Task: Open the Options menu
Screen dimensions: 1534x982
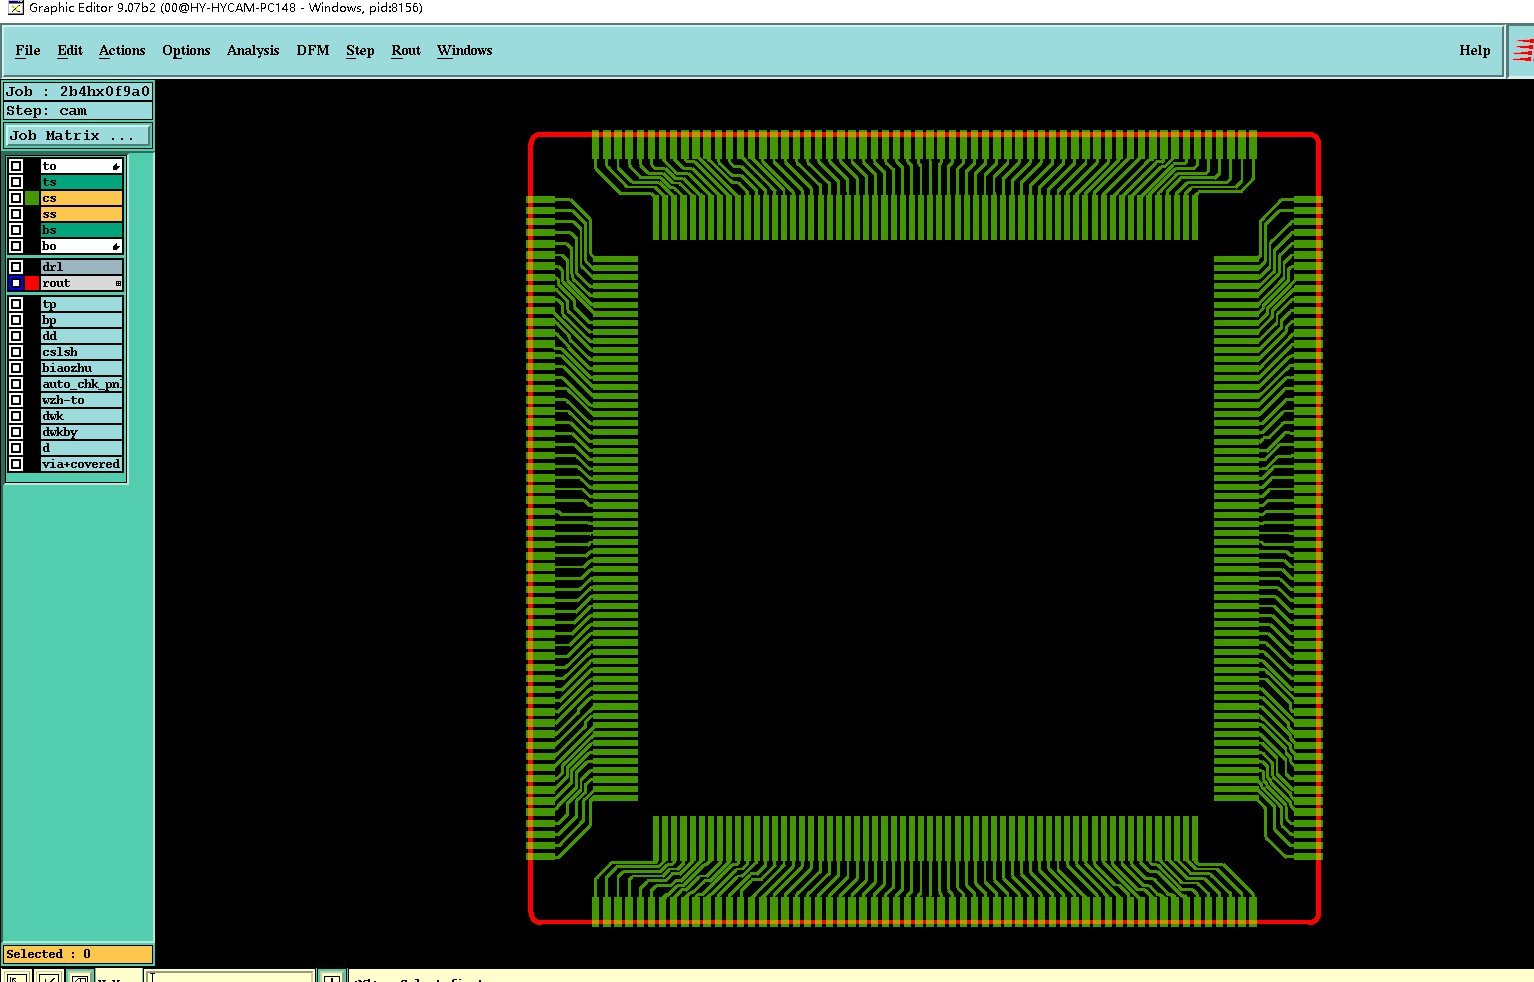Action: click(186, 50)
